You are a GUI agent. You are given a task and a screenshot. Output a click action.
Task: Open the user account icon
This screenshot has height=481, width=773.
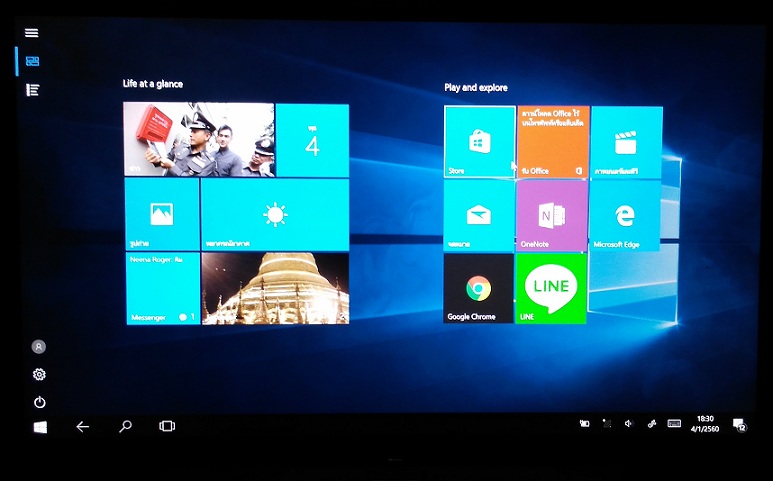[x=38, y=346]
